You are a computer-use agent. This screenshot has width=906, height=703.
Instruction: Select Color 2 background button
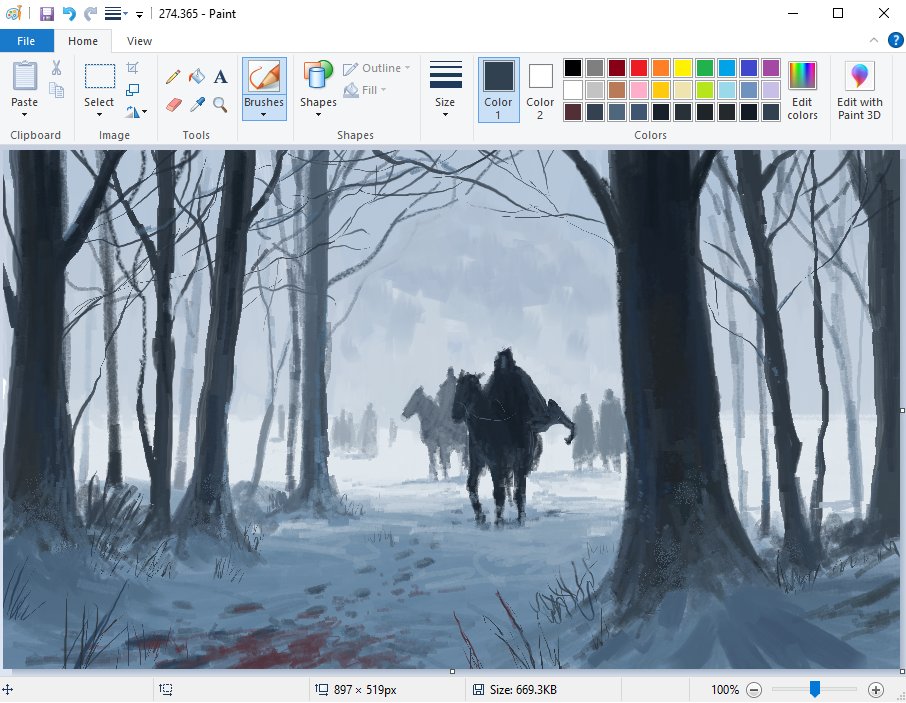(x=540, y=90)
